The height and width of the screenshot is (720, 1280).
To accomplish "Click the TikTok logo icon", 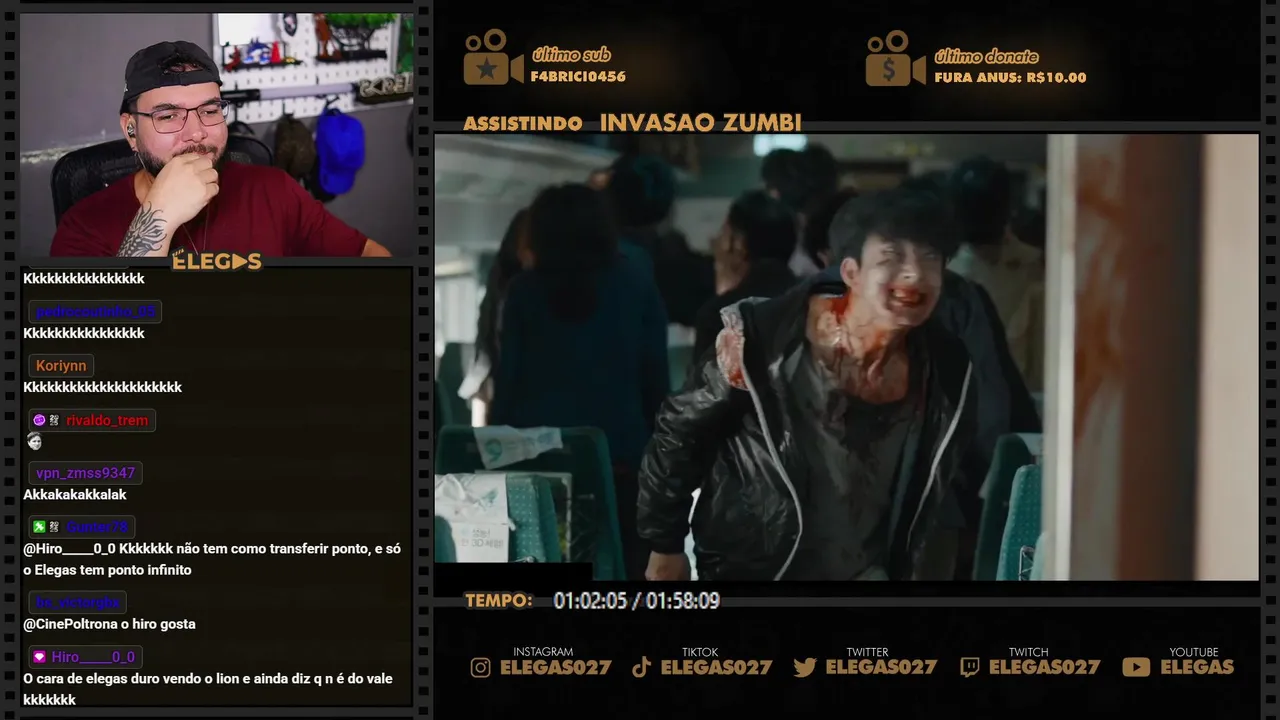I will pos(642,667).
